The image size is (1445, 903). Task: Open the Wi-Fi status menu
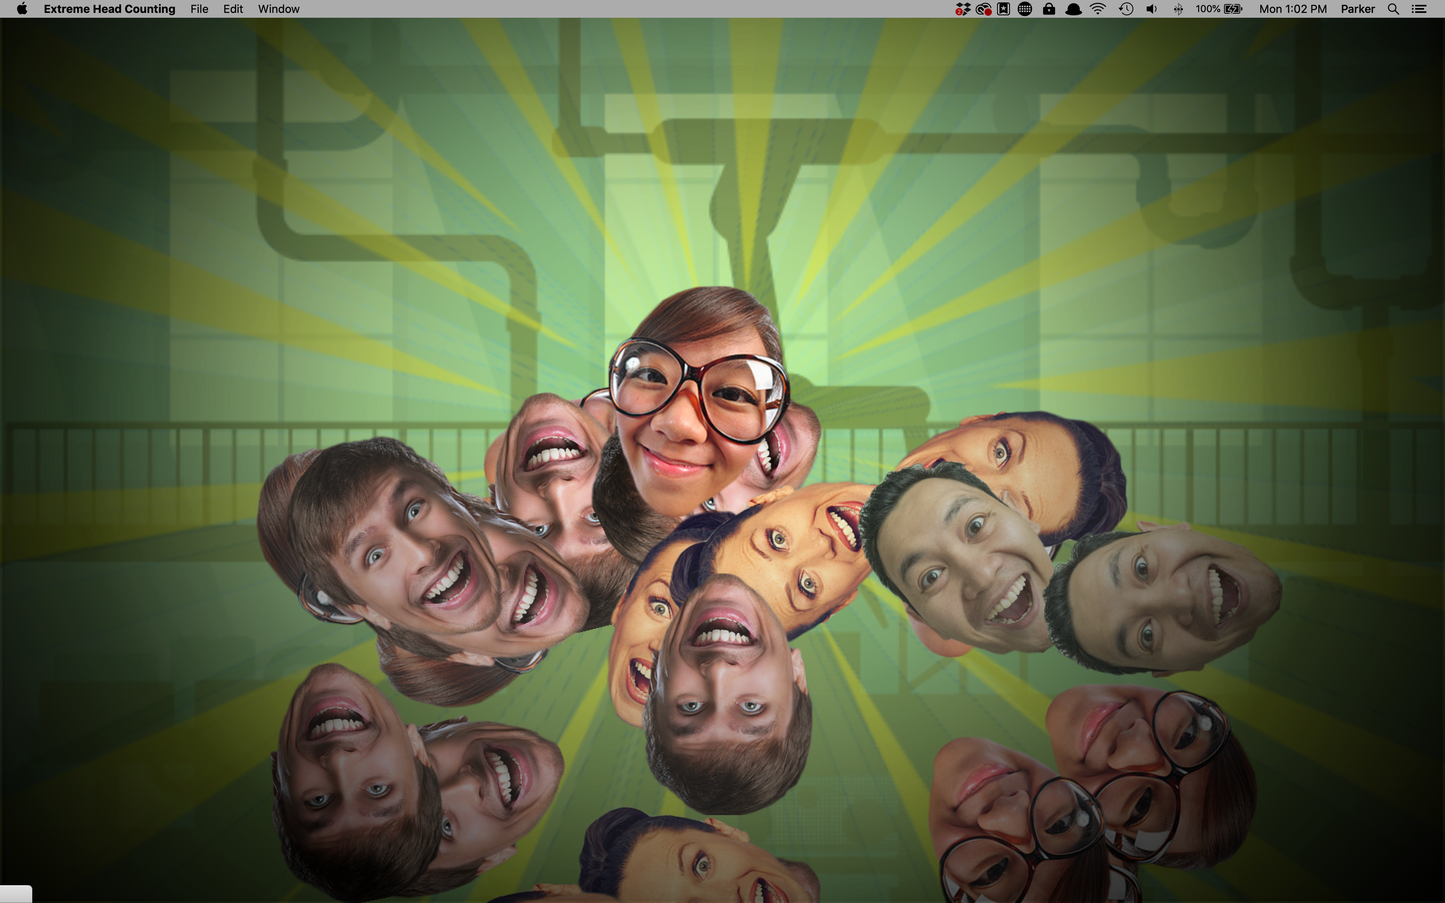click(x=1098, y=9)
